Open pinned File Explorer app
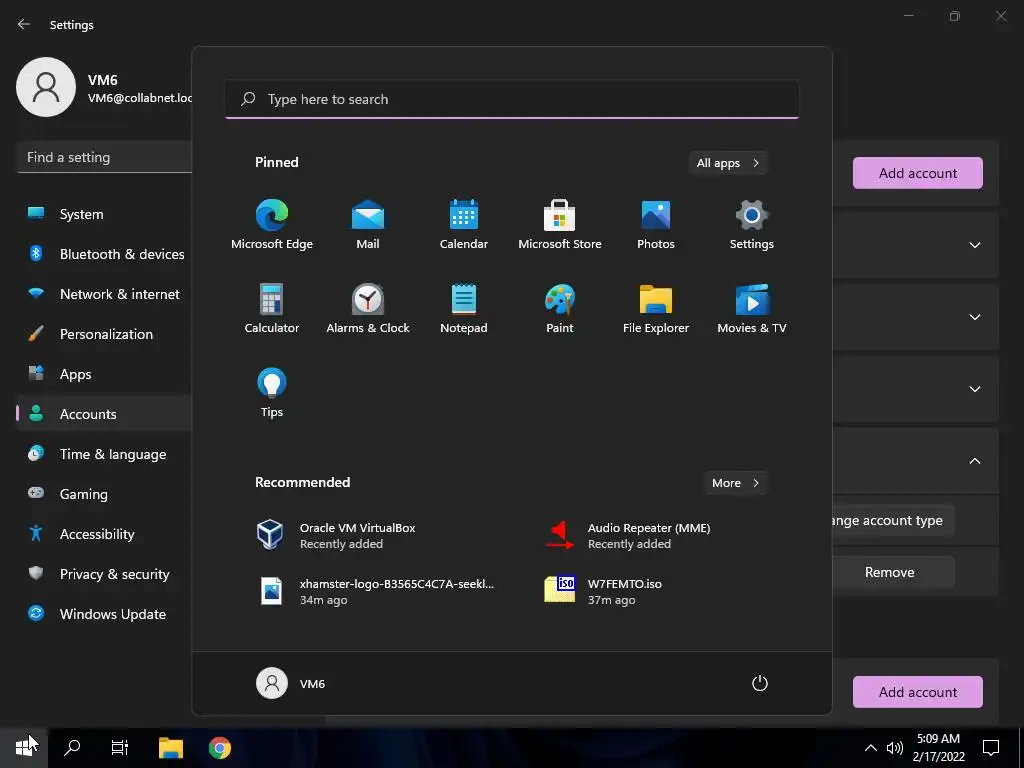 click(656, 308)
